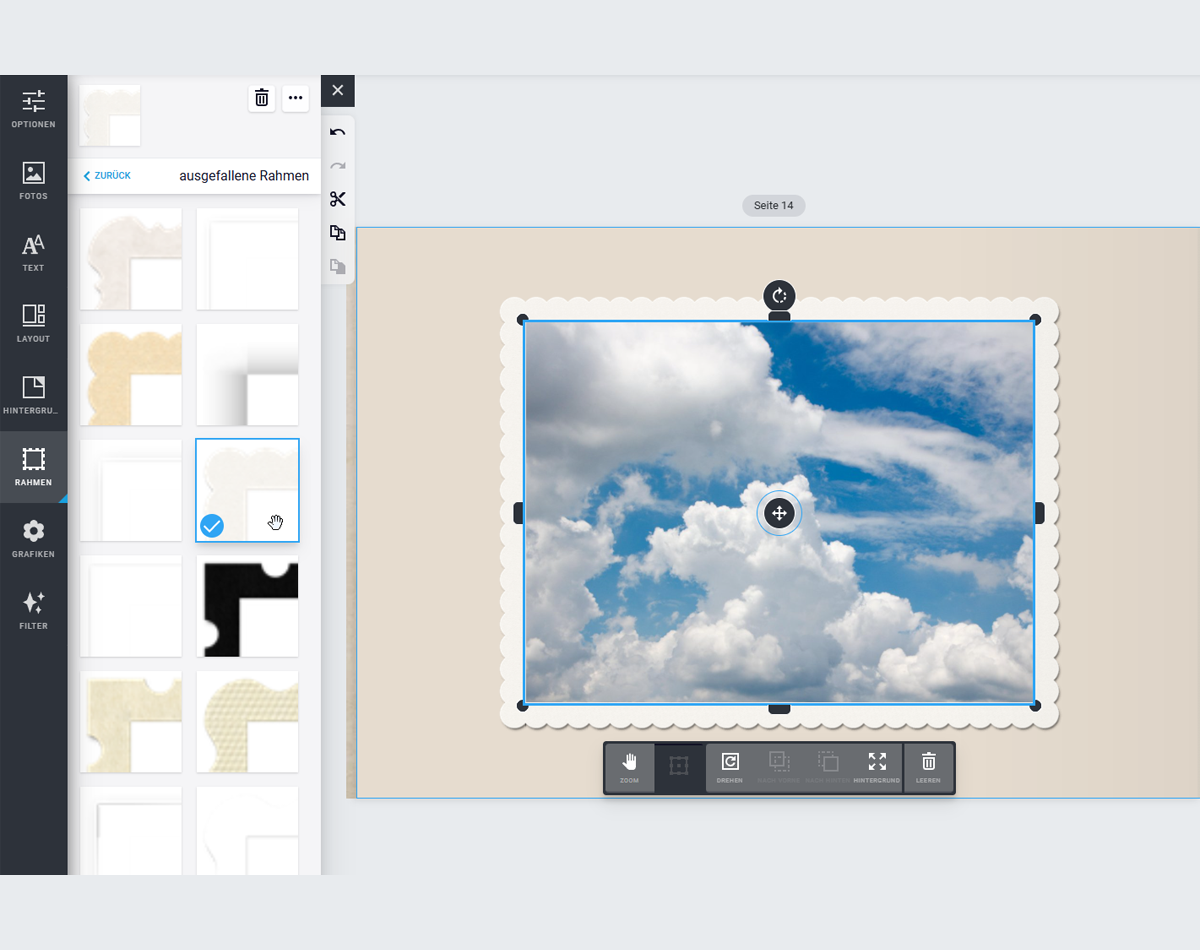Click the top-left corner resize handle
Viewport: 1200px width, 950px height.
coord(522,320)
